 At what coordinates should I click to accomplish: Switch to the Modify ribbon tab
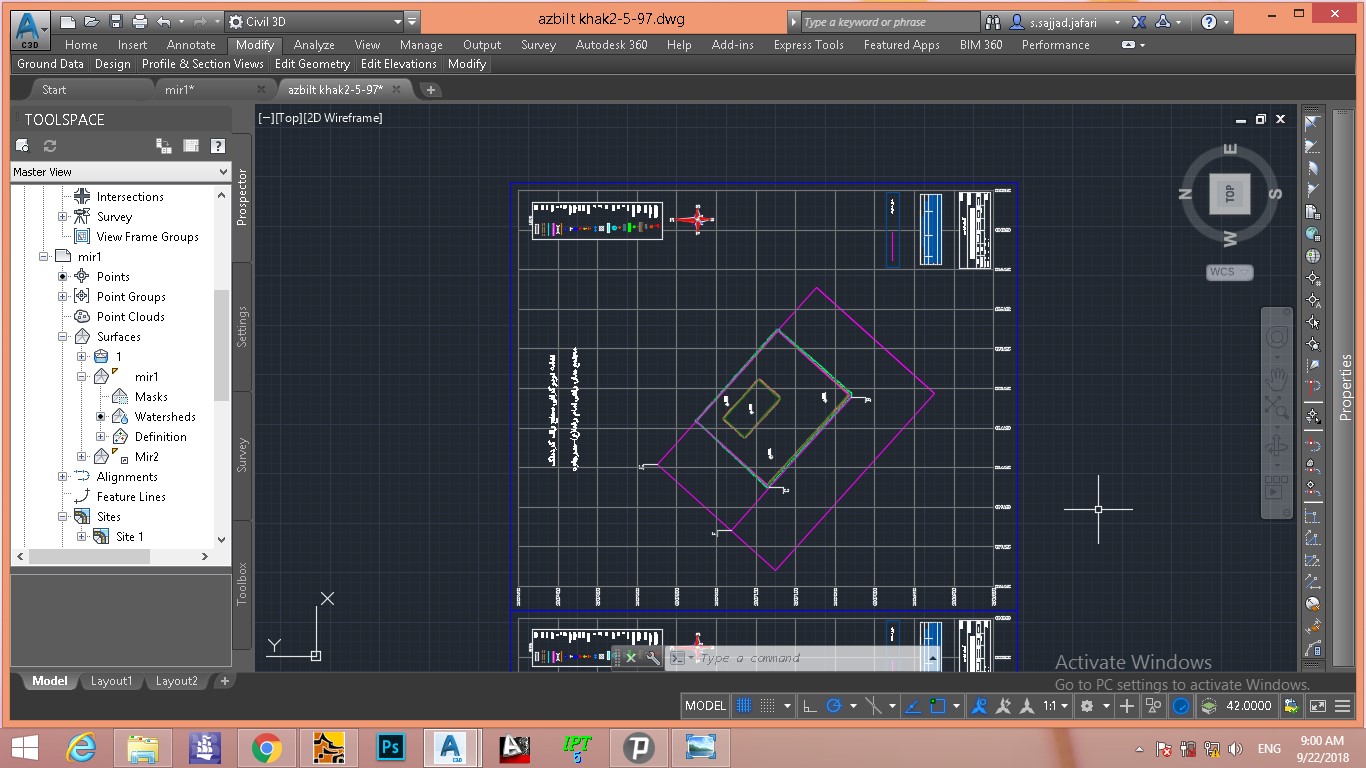(x=254, y=44)
